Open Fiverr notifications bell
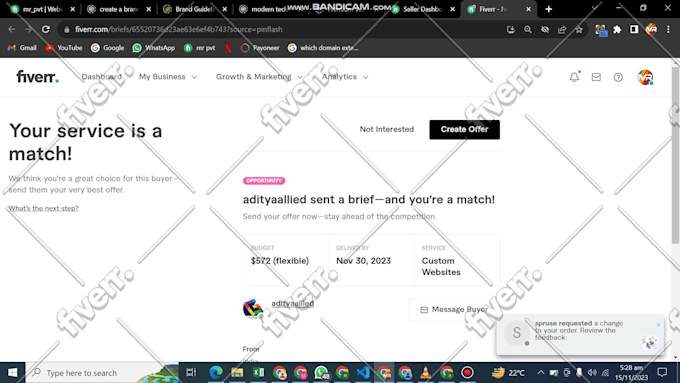Screen dimensions: 680x383 click(574, 77)
